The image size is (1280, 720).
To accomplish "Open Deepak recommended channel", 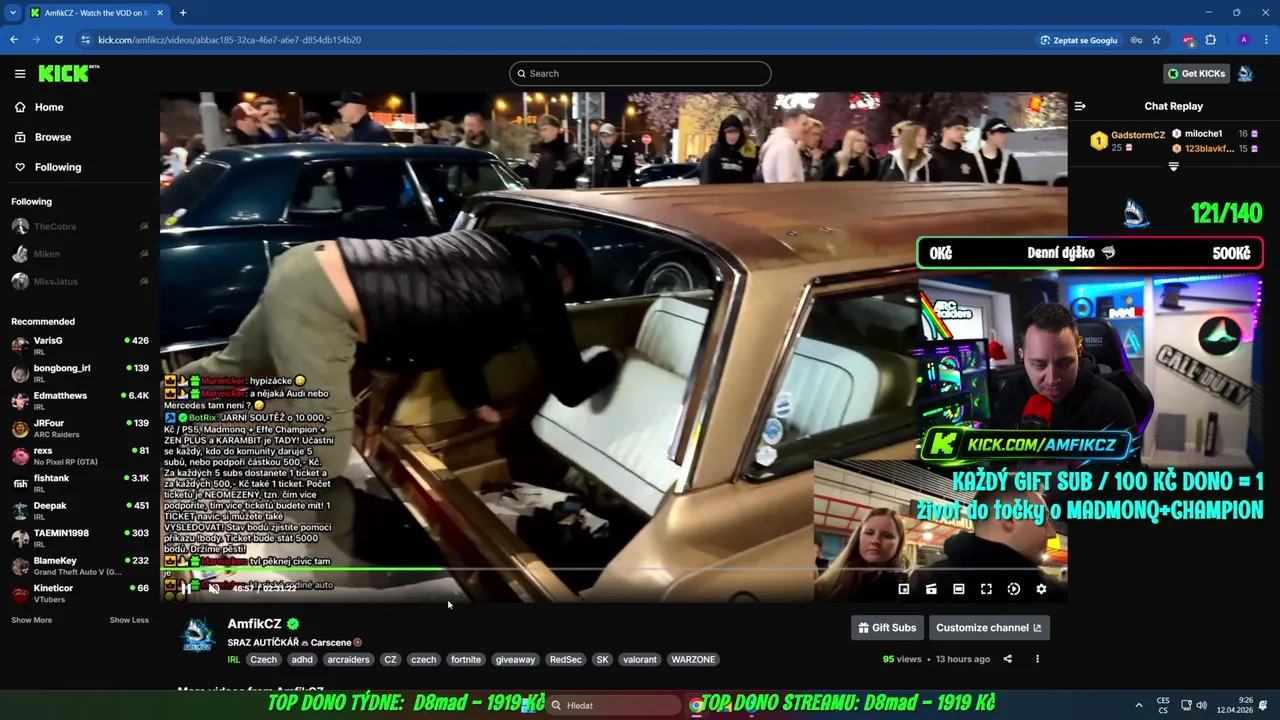I will pyautogui.click(x=80, y=511).
